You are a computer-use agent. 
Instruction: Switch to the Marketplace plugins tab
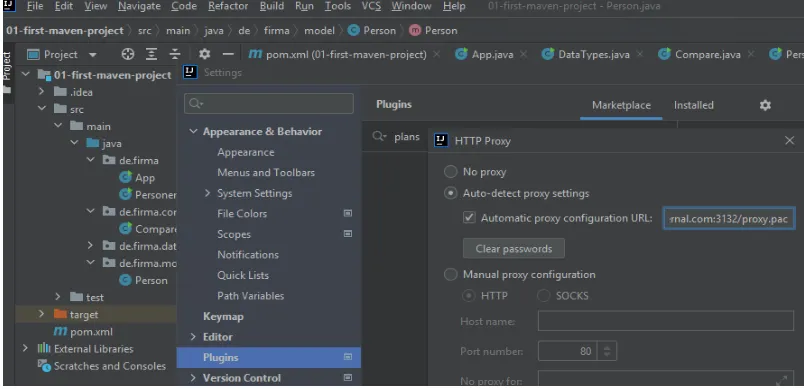click(x=621, y=105)
